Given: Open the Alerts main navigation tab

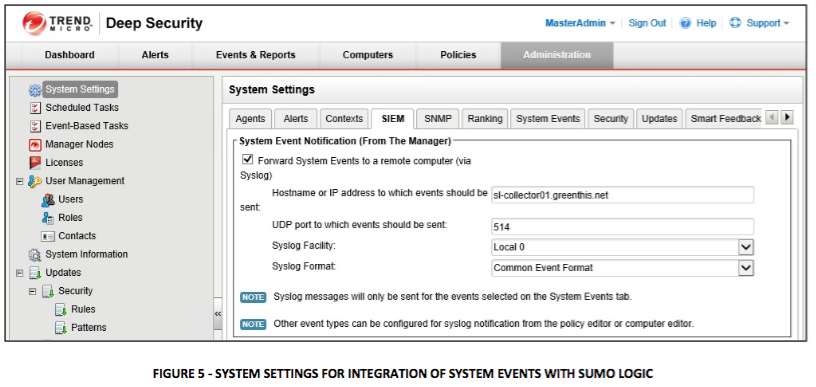Looking at the screenshot, I should [x=155, y=55].
